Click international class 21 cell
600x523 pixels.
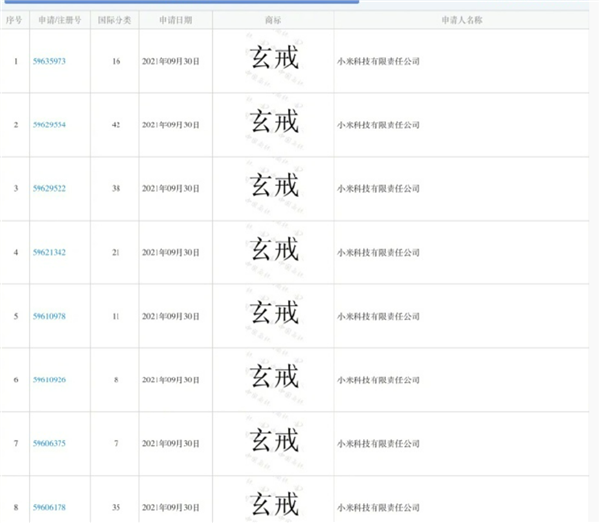[116, 252]
